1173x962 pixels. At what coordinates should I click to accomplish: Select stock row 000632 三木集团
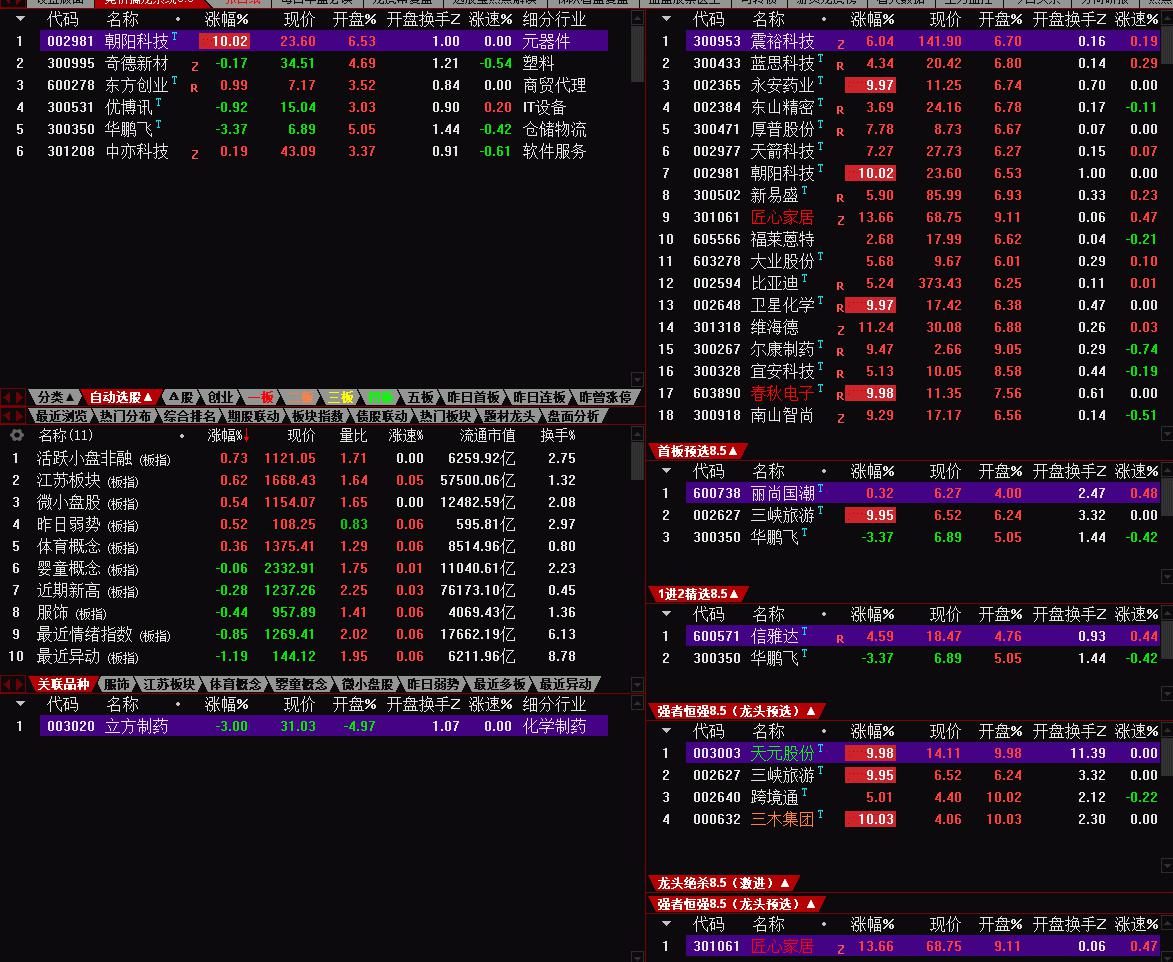click(922, 819)
